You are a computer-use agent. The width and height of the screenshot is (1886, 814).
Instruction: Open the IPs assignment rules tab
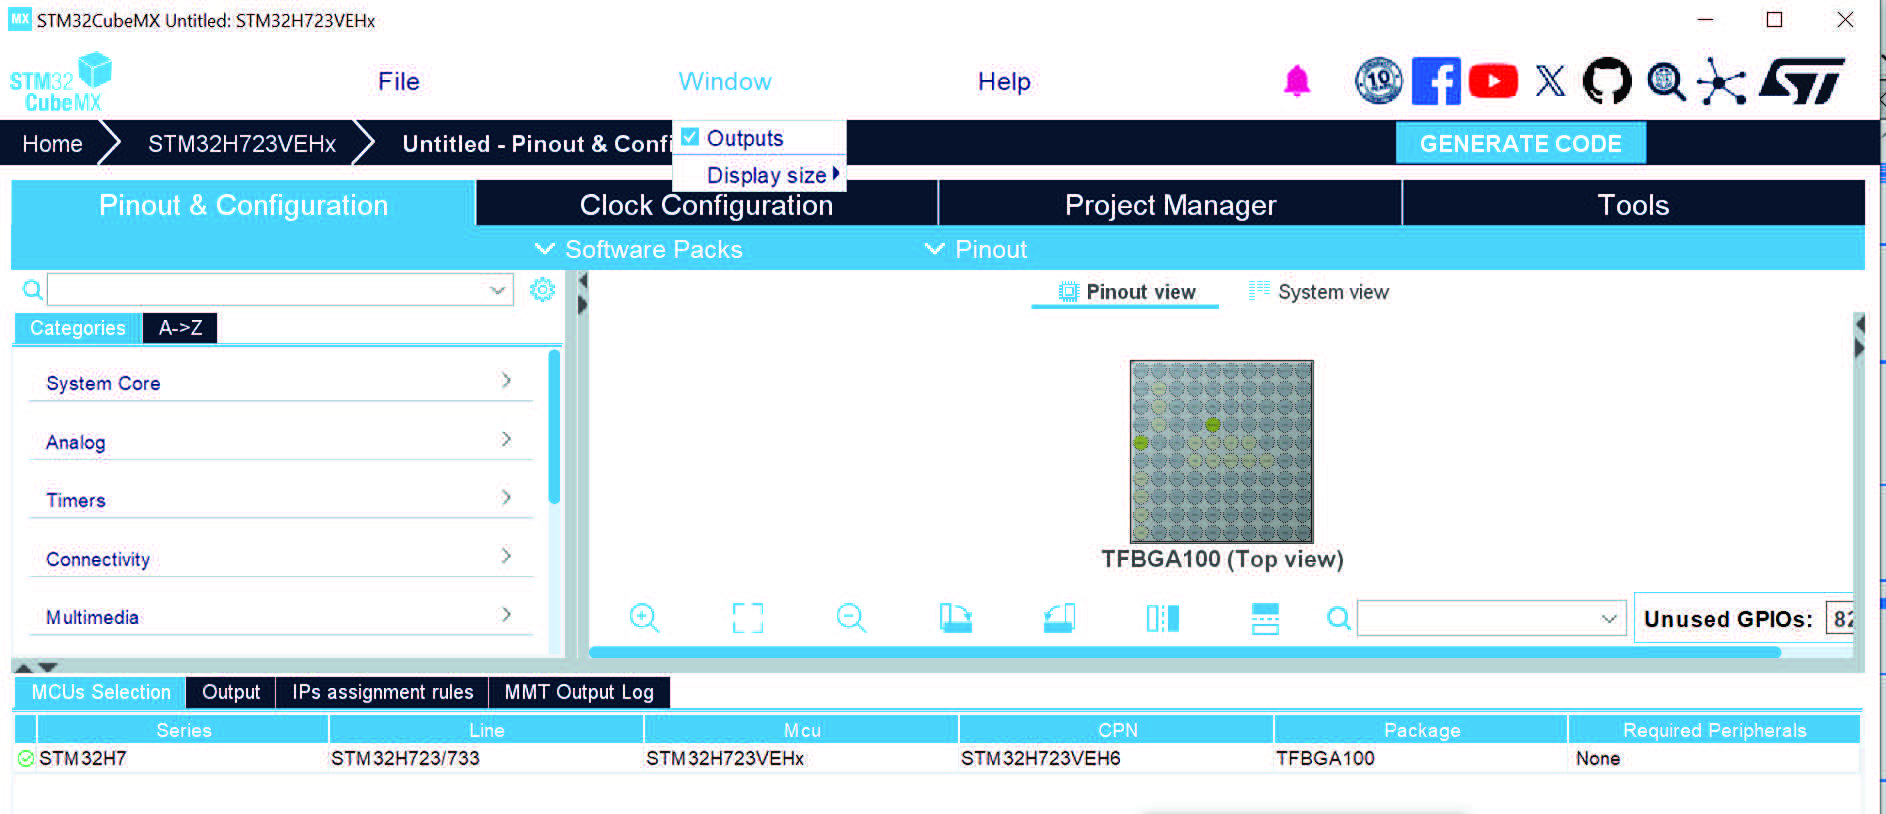click(382, 692)
